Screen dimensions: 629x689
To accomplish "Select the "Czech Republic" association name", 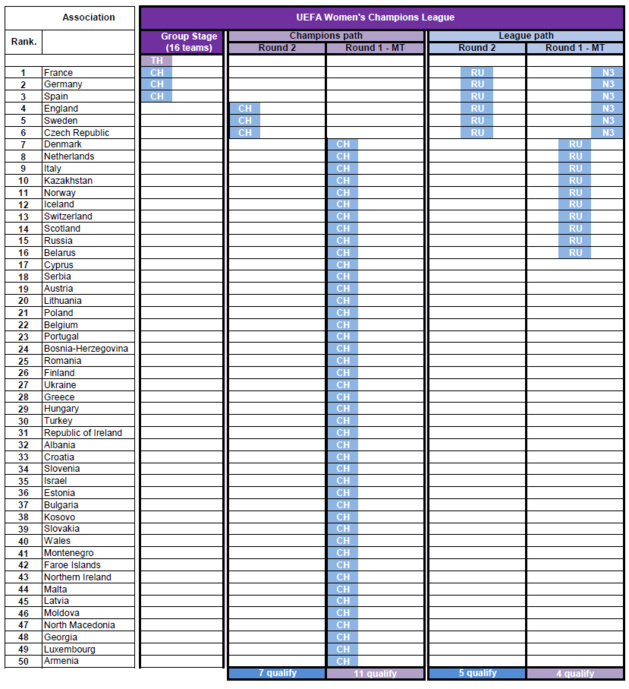I will pos(76,133).
